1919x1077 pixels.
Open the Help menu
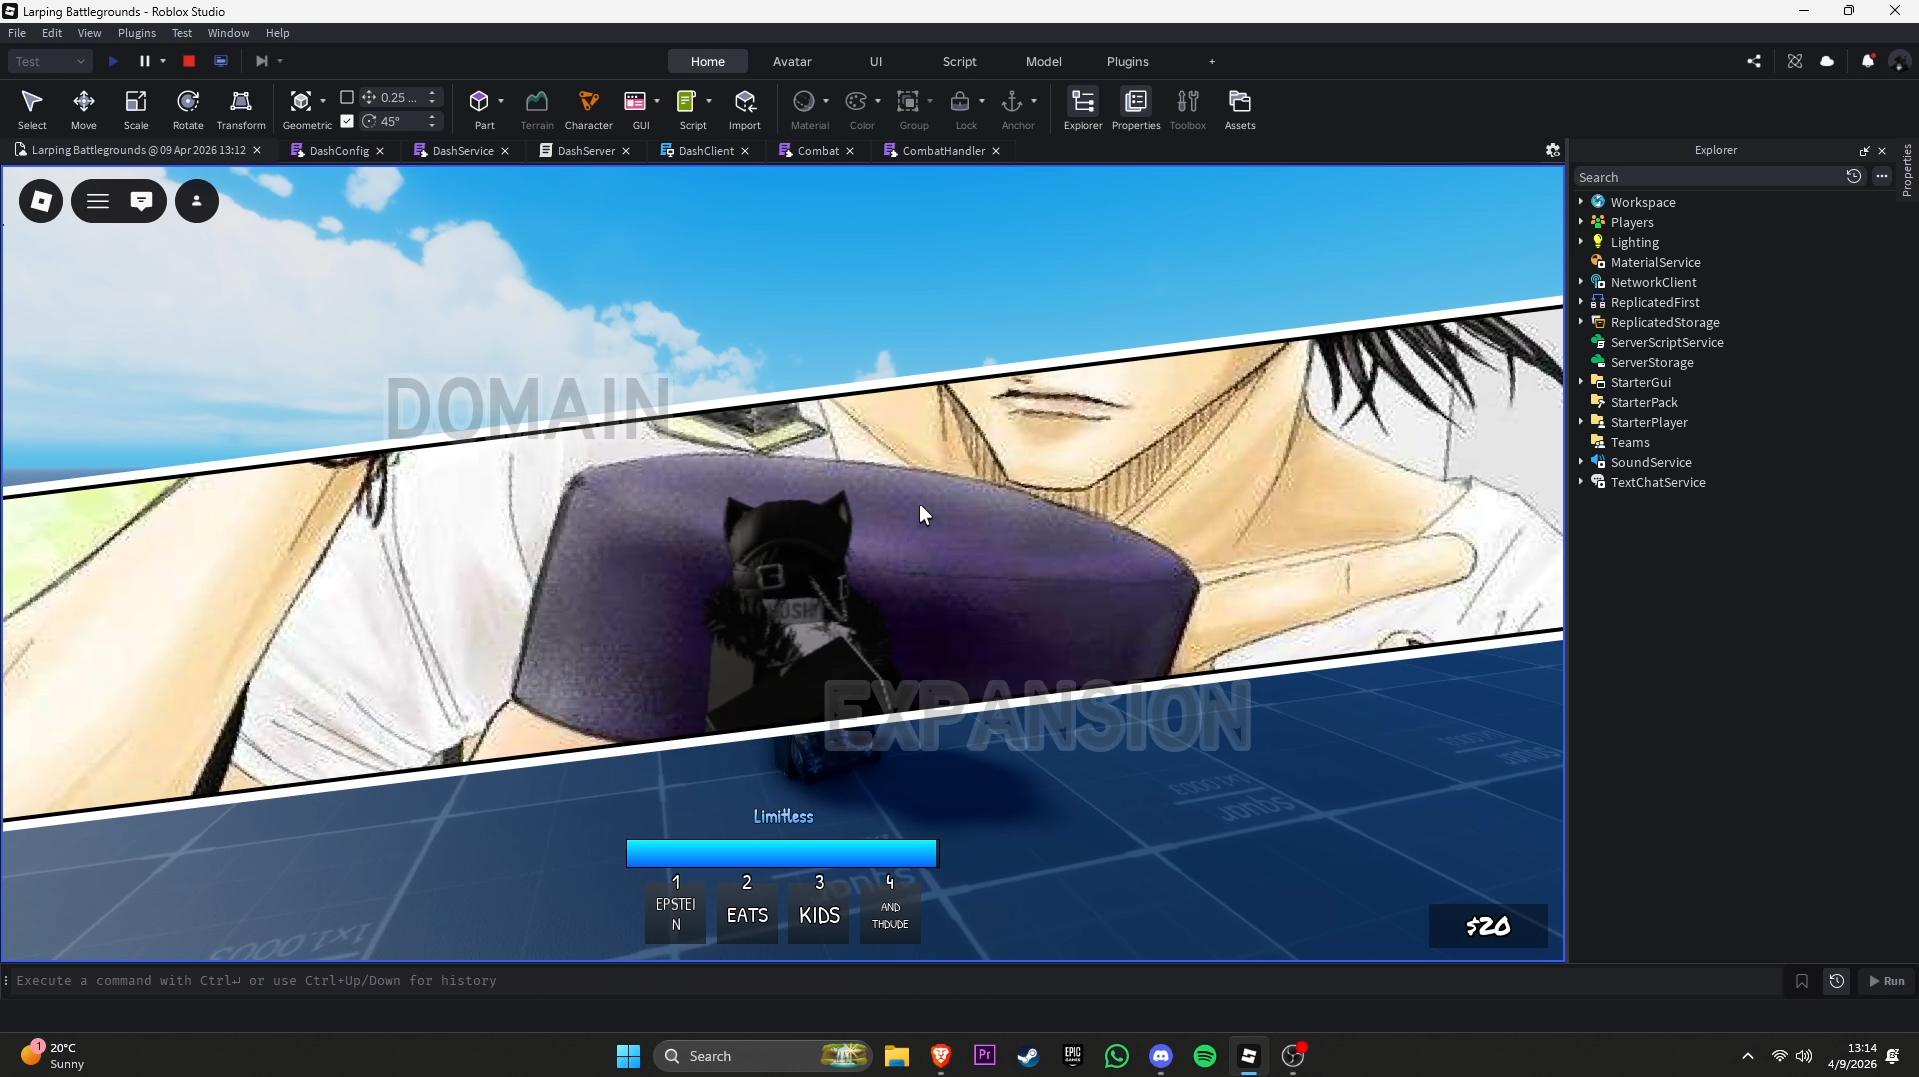277,33
